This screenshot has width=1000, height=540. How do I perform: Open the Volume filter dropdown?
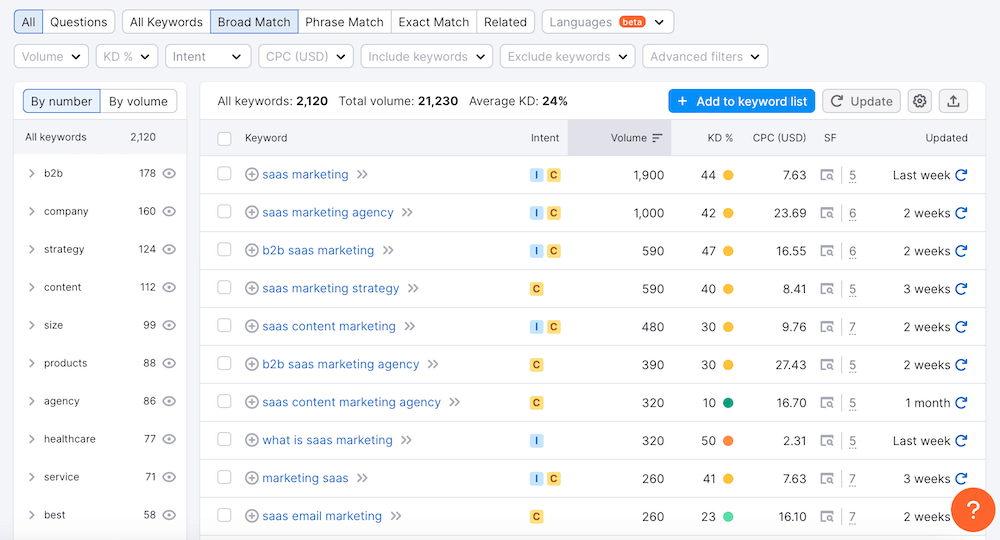pyautogui.click(x=51, y=57)
